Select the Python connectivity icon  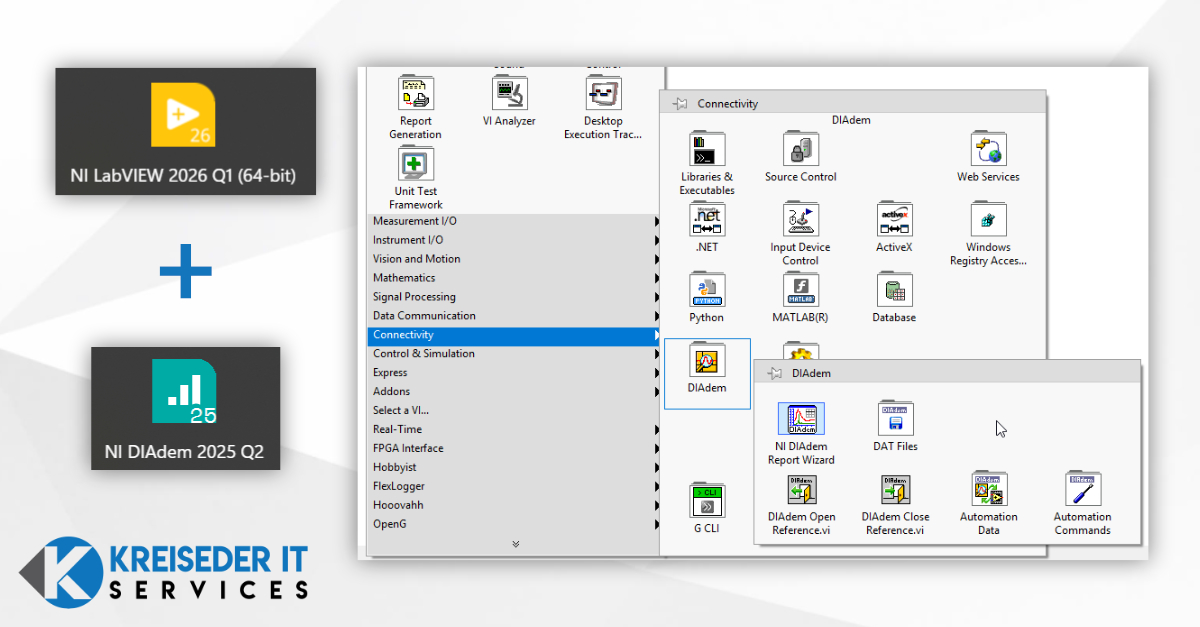pos(707,291)
